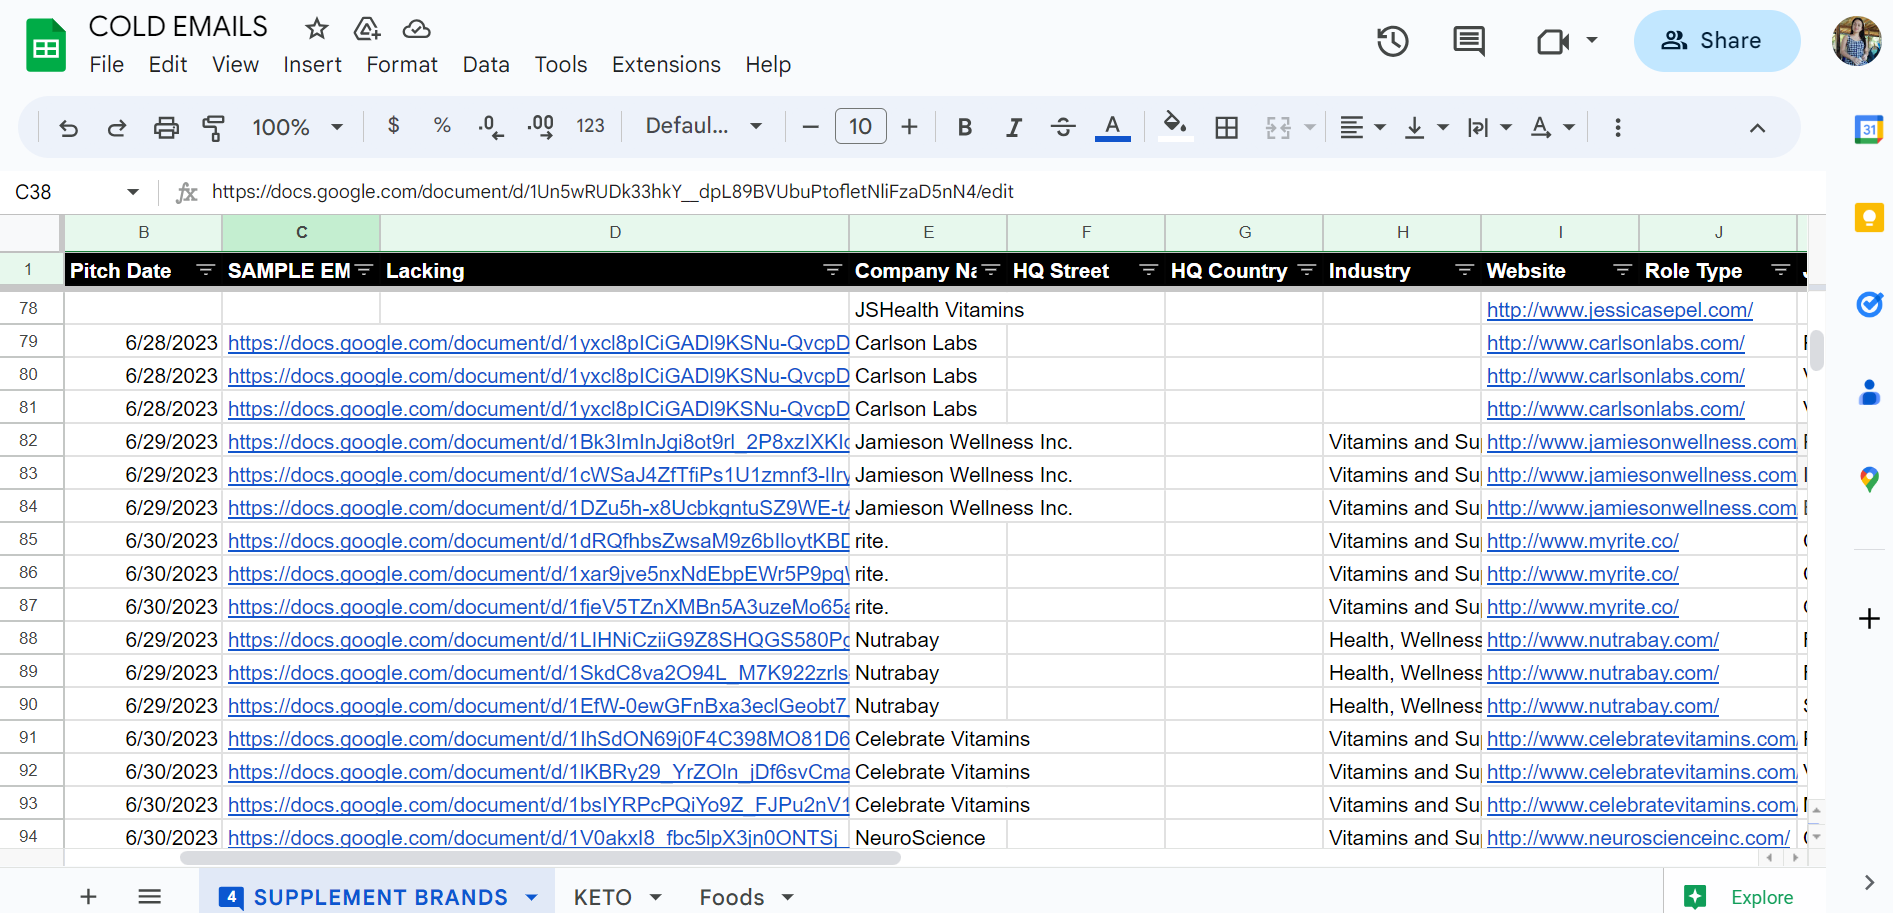This screenshot has width=1893, height=913.
Task: Toggle the Industry column filter
Action: (x=1465, y=270)
